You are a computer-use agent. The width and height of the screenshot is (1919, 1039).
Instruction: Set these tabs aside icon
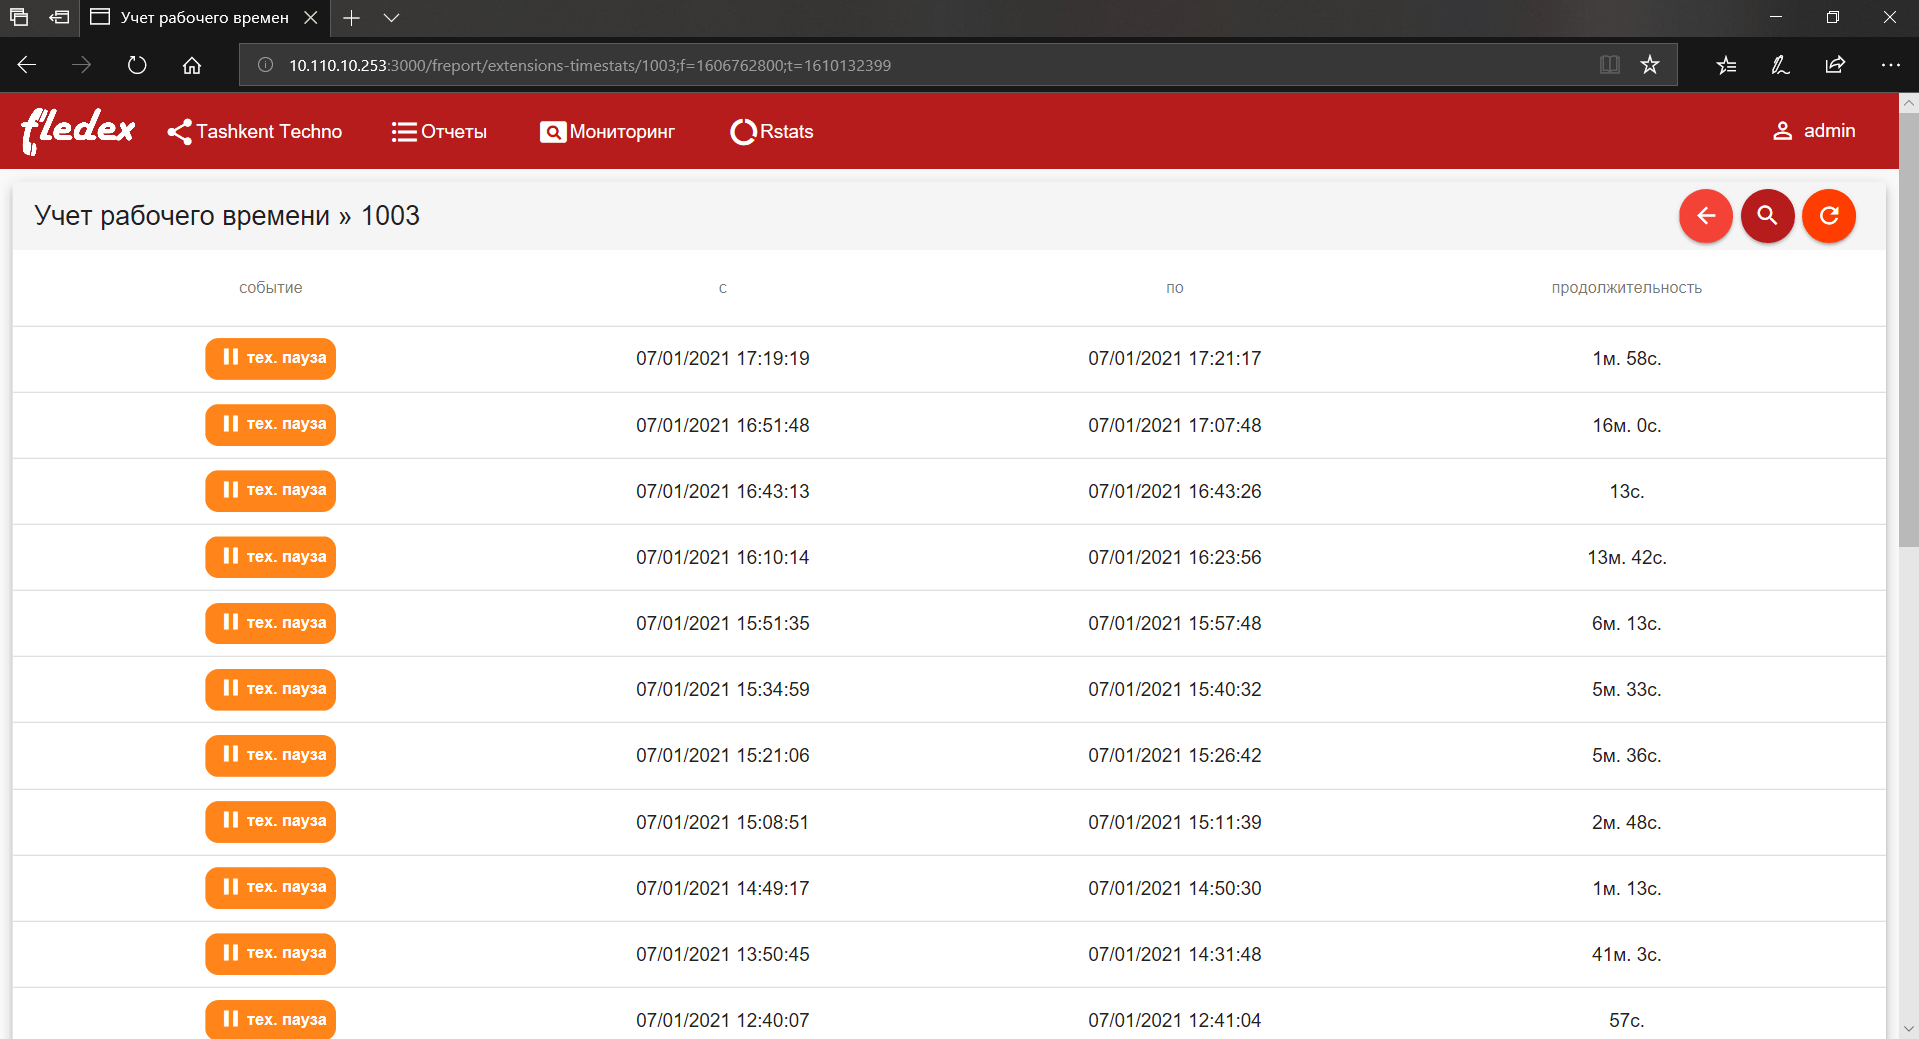pyautogui.click(x=60, y=18)
